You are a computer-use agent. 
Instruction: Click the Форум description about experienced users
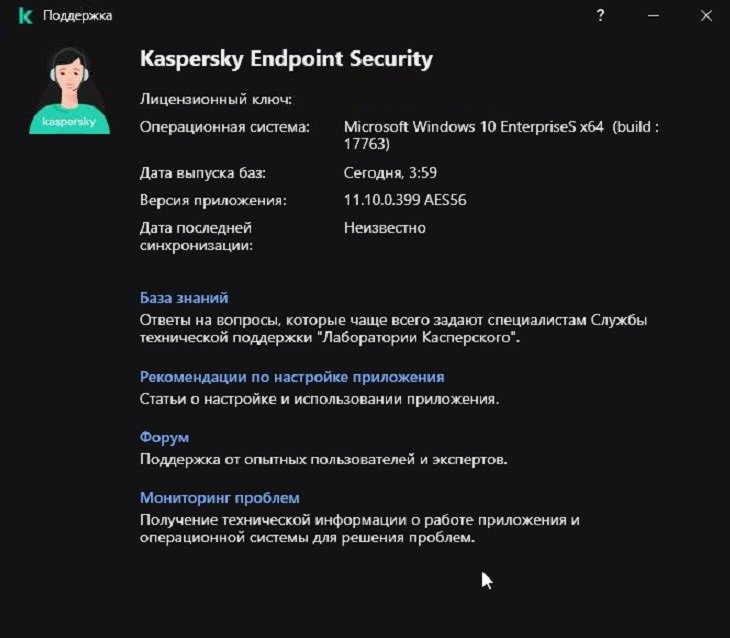pyautogui.click(x=323, y=459)
